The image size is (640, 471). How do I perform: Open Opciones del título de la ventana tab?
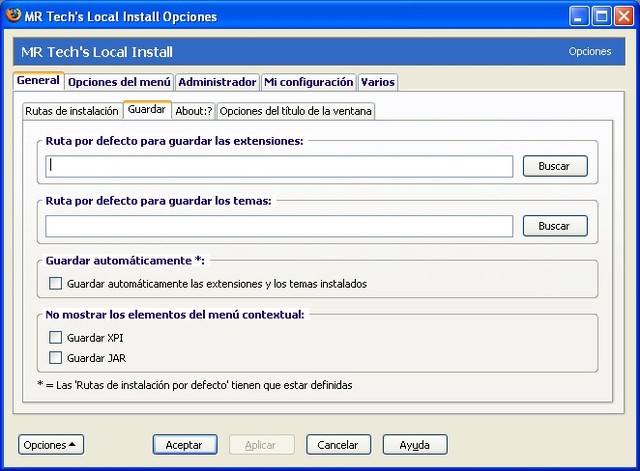pos(296,111)
